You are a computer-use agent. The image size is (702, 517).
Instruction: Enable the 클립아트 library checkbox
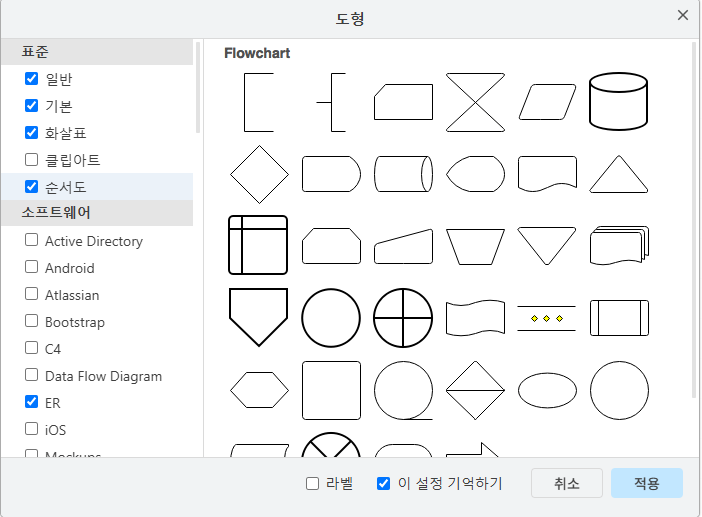point(31,159)
